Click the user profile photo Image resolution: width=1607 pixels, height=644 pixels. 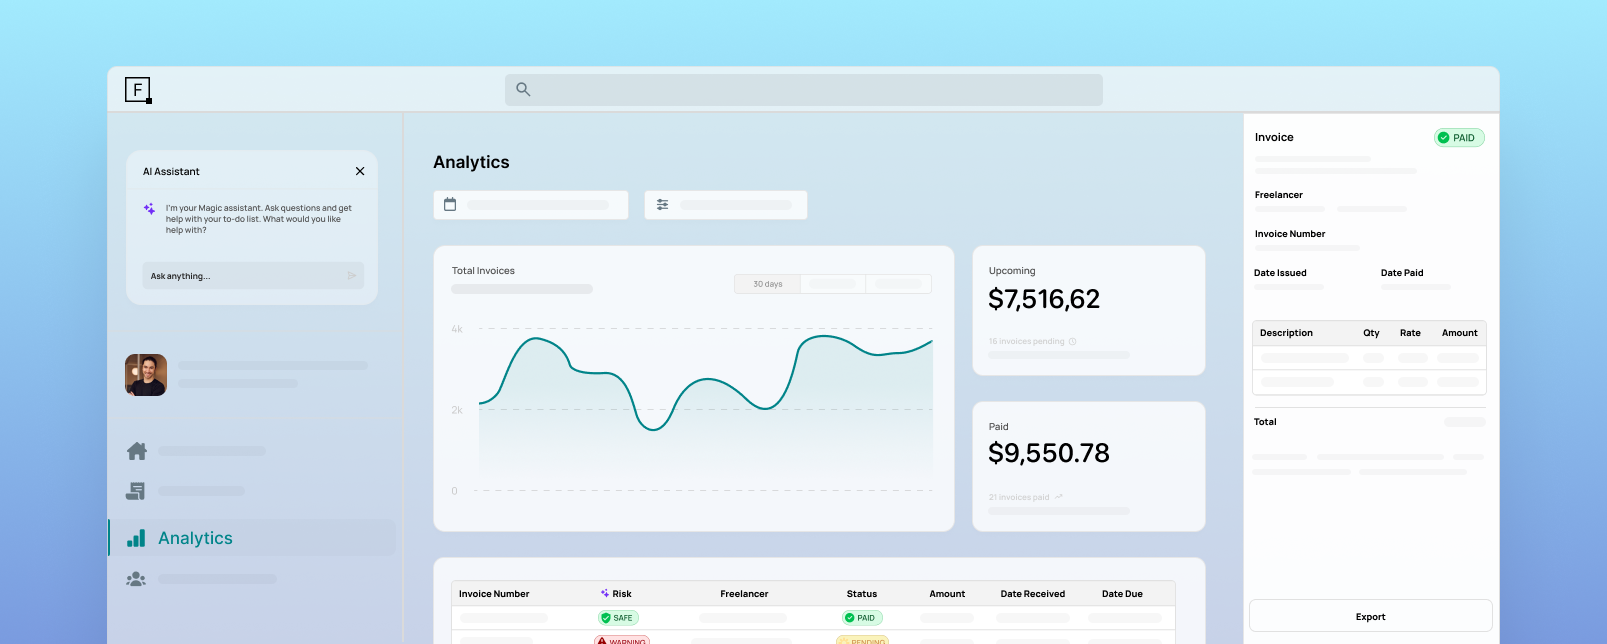click(146, 375)
